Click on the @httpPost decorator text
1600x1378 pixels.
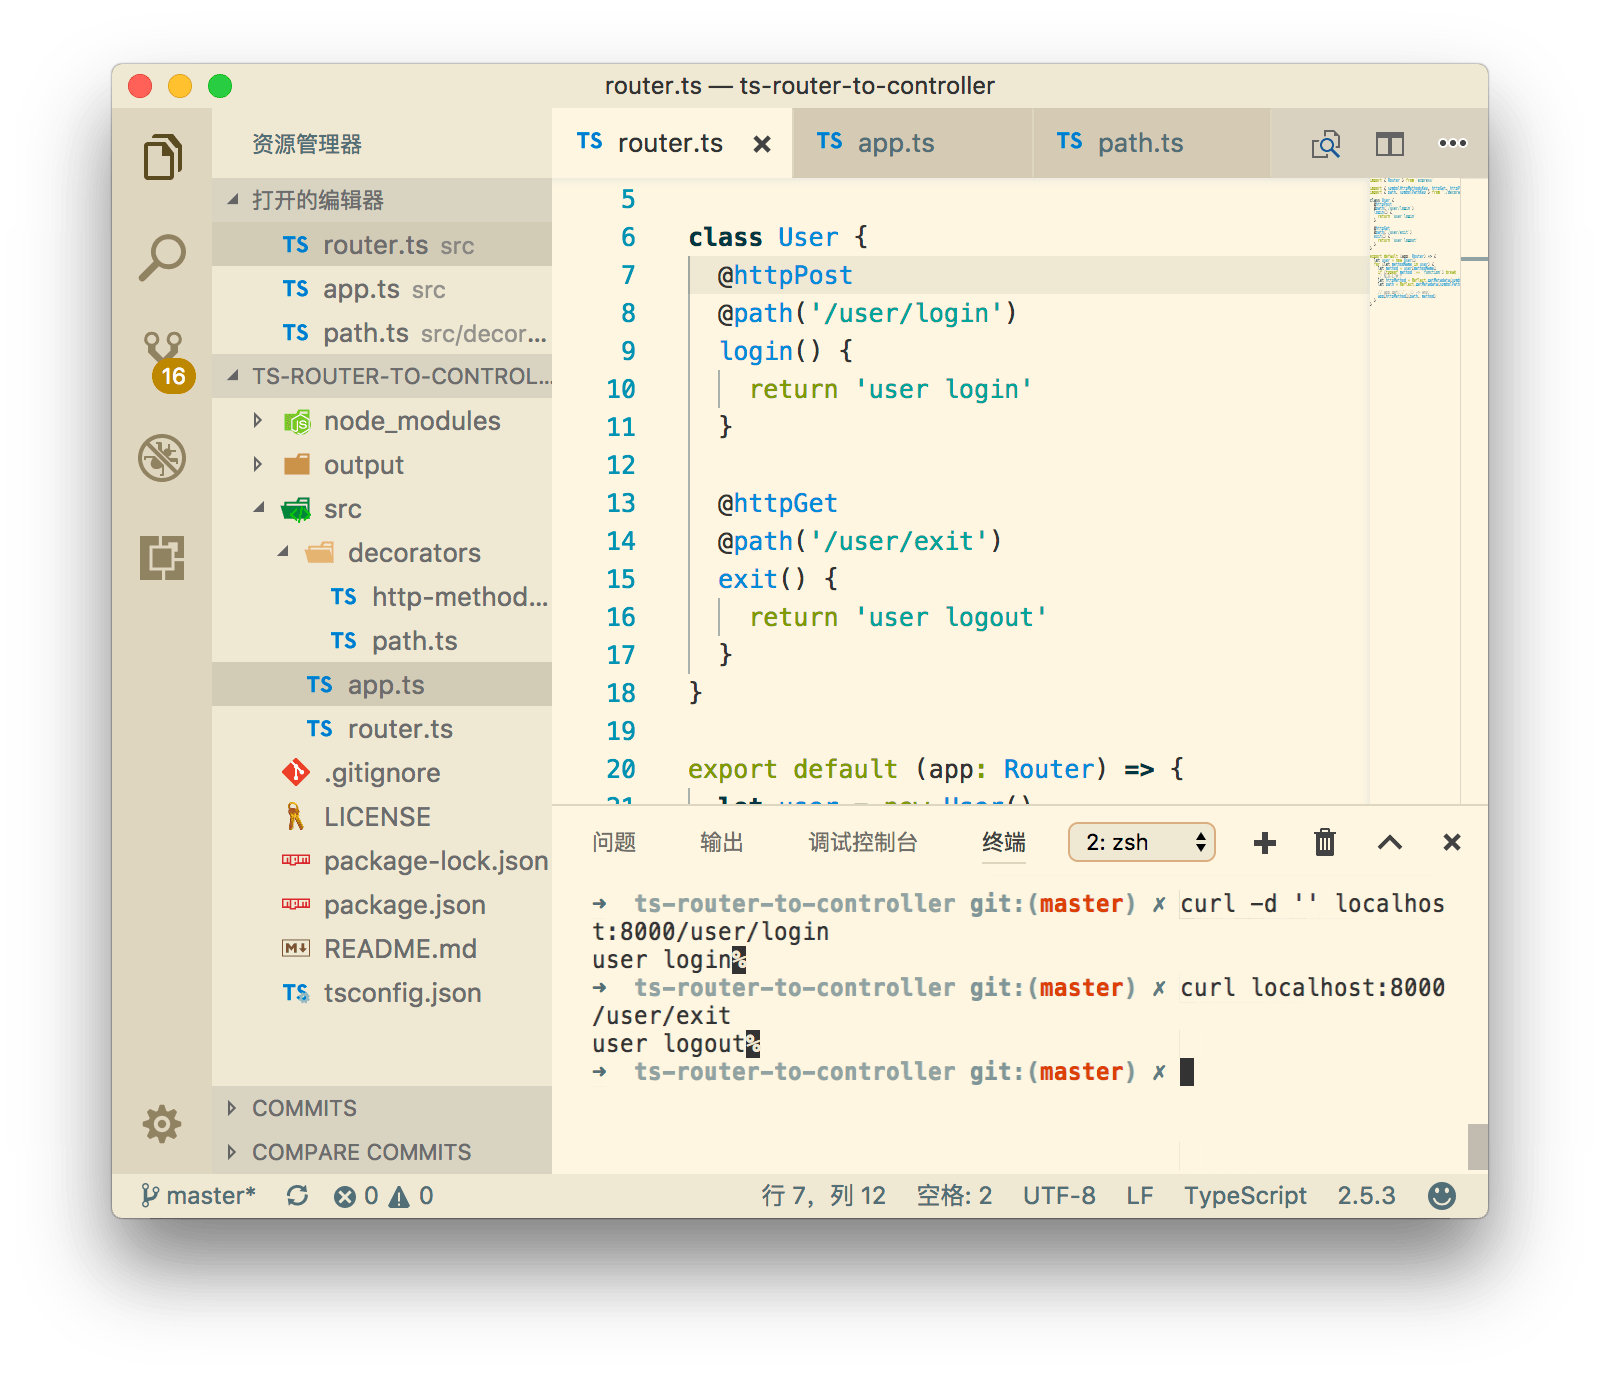785,275
